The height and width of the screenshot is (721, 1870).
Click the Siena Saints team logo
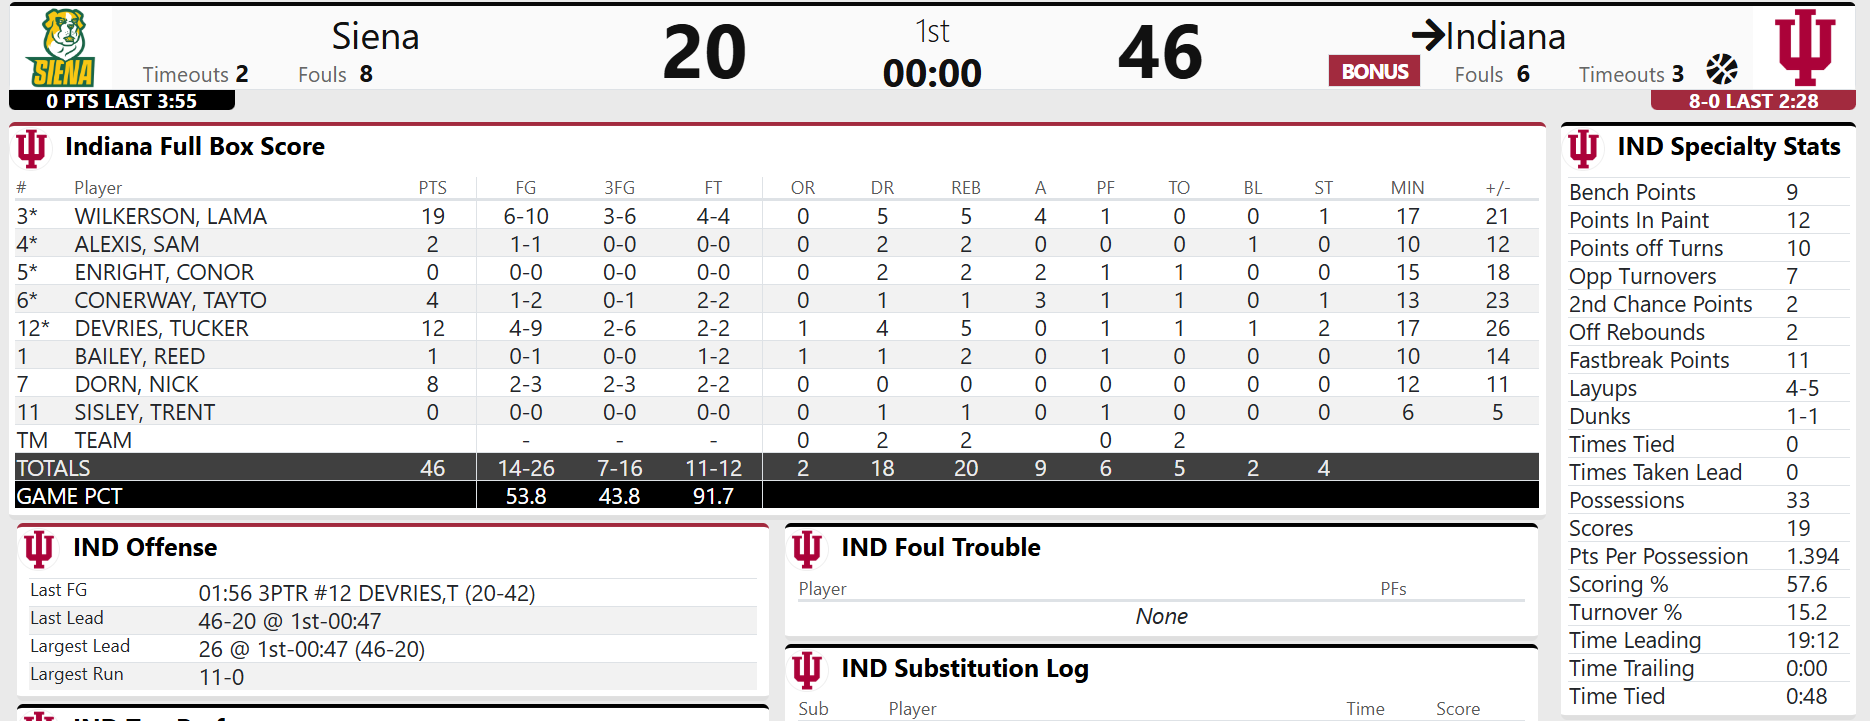pos(62,48)
